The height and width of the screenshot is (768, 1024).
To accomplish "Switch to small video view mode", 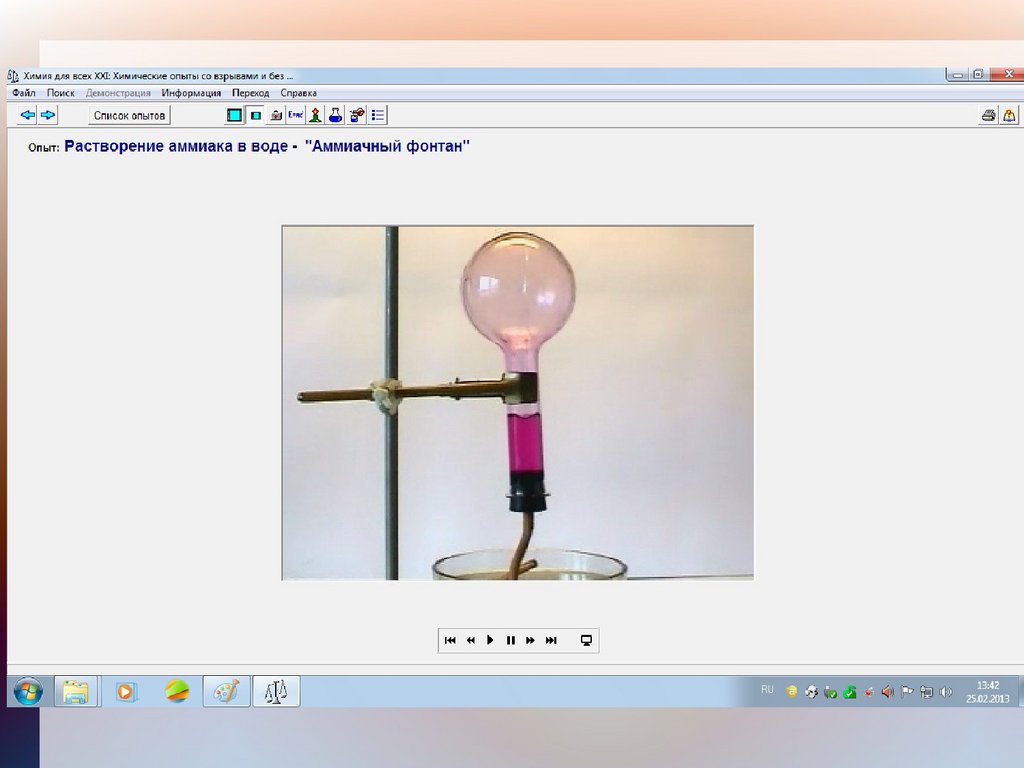I will (x=255, y=115).
